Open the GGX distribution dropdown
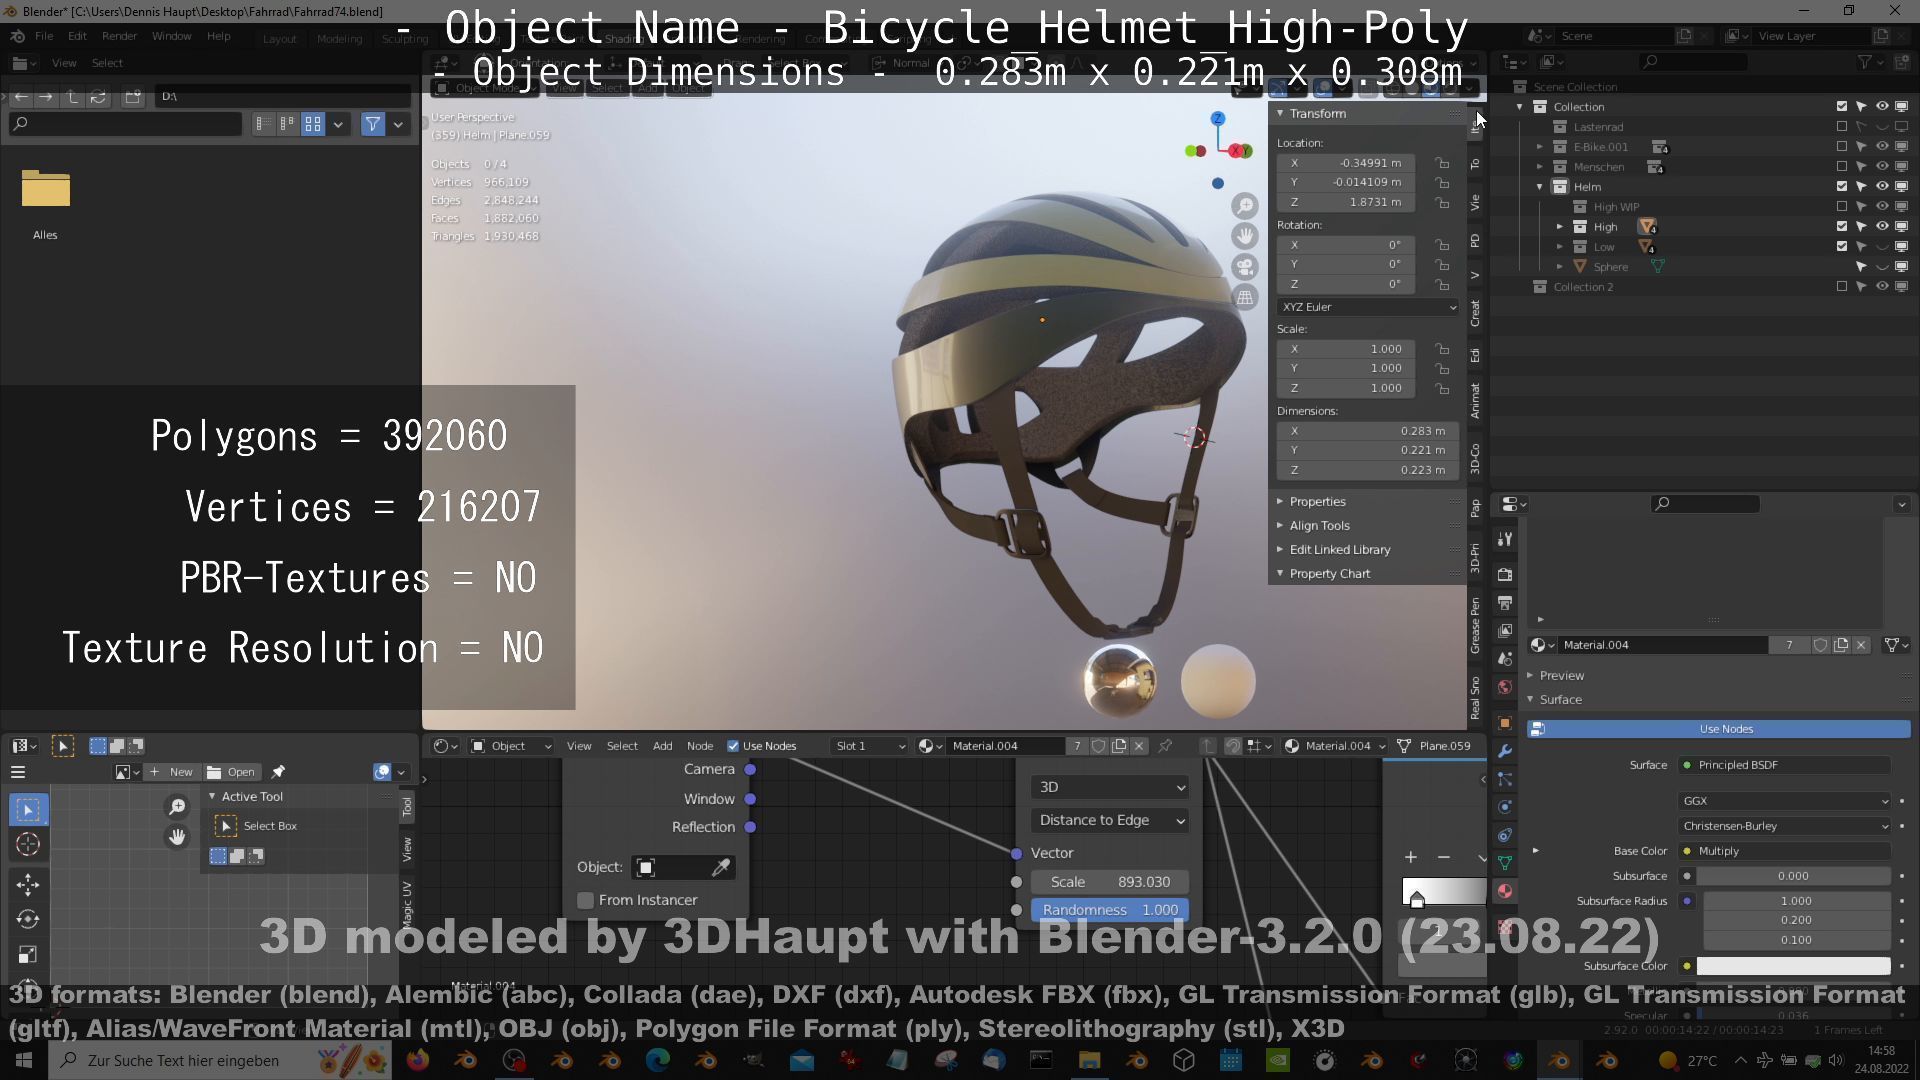 click(x=1785, y=801)
